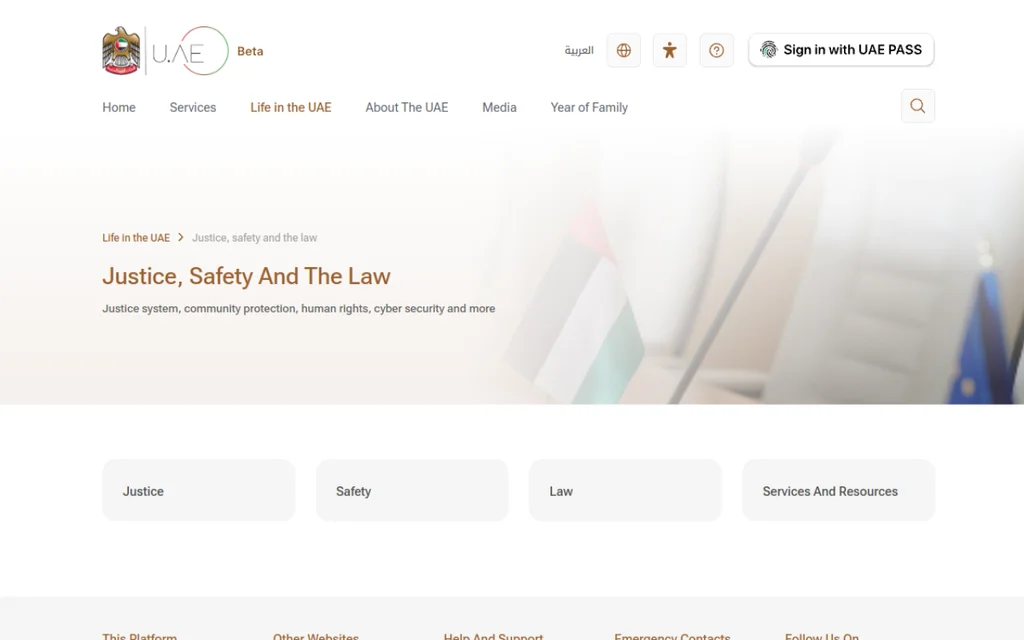Open the Life in the UAE menu
The height and width of the screenshot is (640, 1024).
point(291,107)
